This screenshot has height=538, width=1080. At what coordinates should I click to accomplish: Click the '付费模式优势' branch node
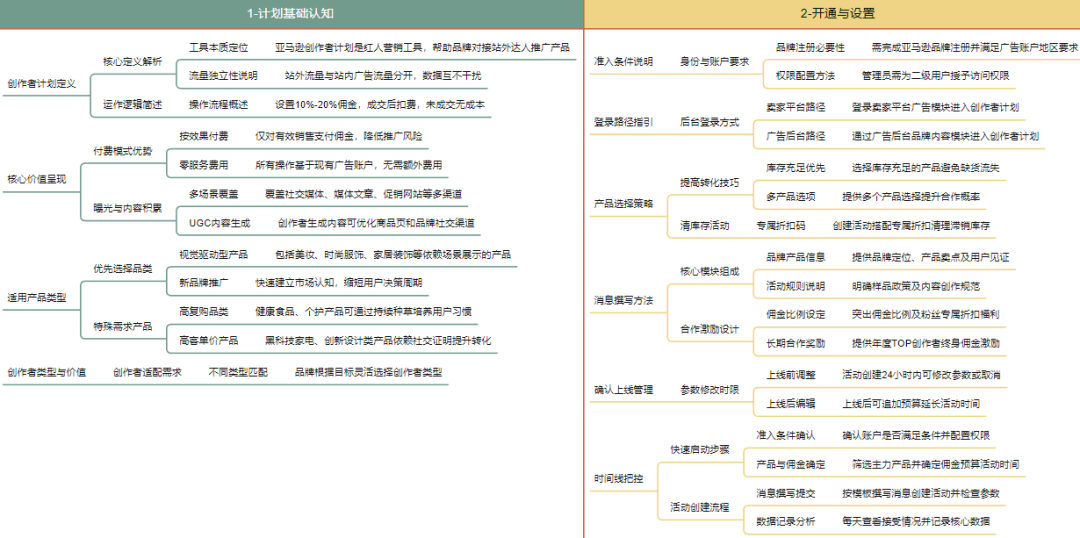123,151
